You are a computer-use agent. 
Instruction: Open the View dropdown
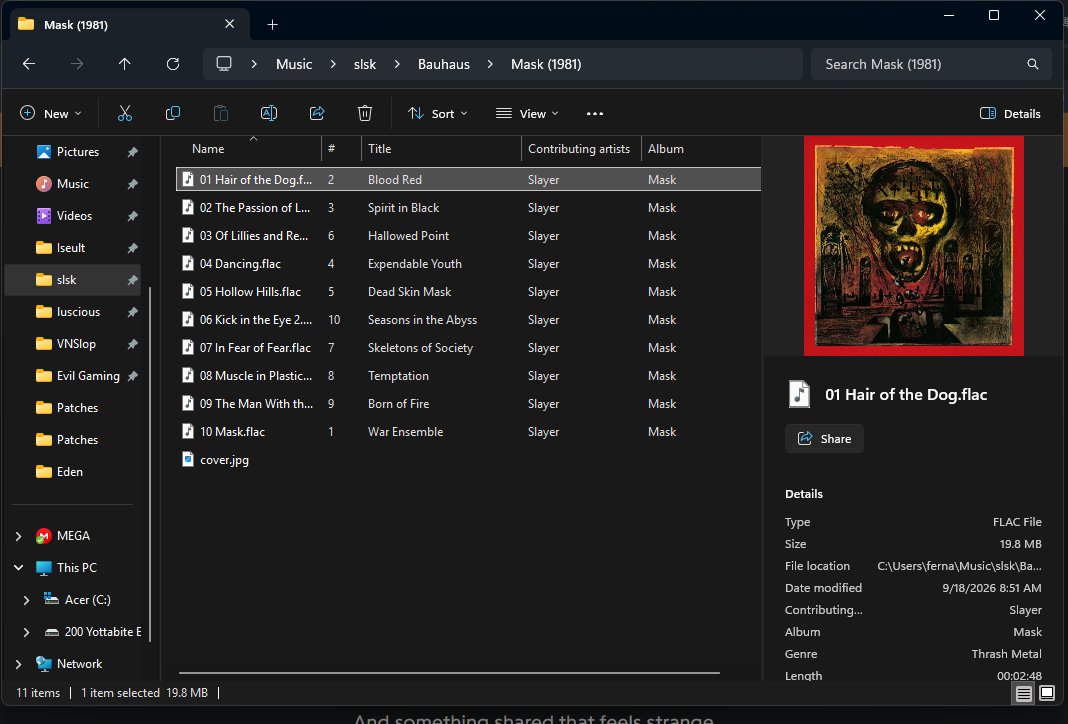pyautogui.click(x=528, y=114)
